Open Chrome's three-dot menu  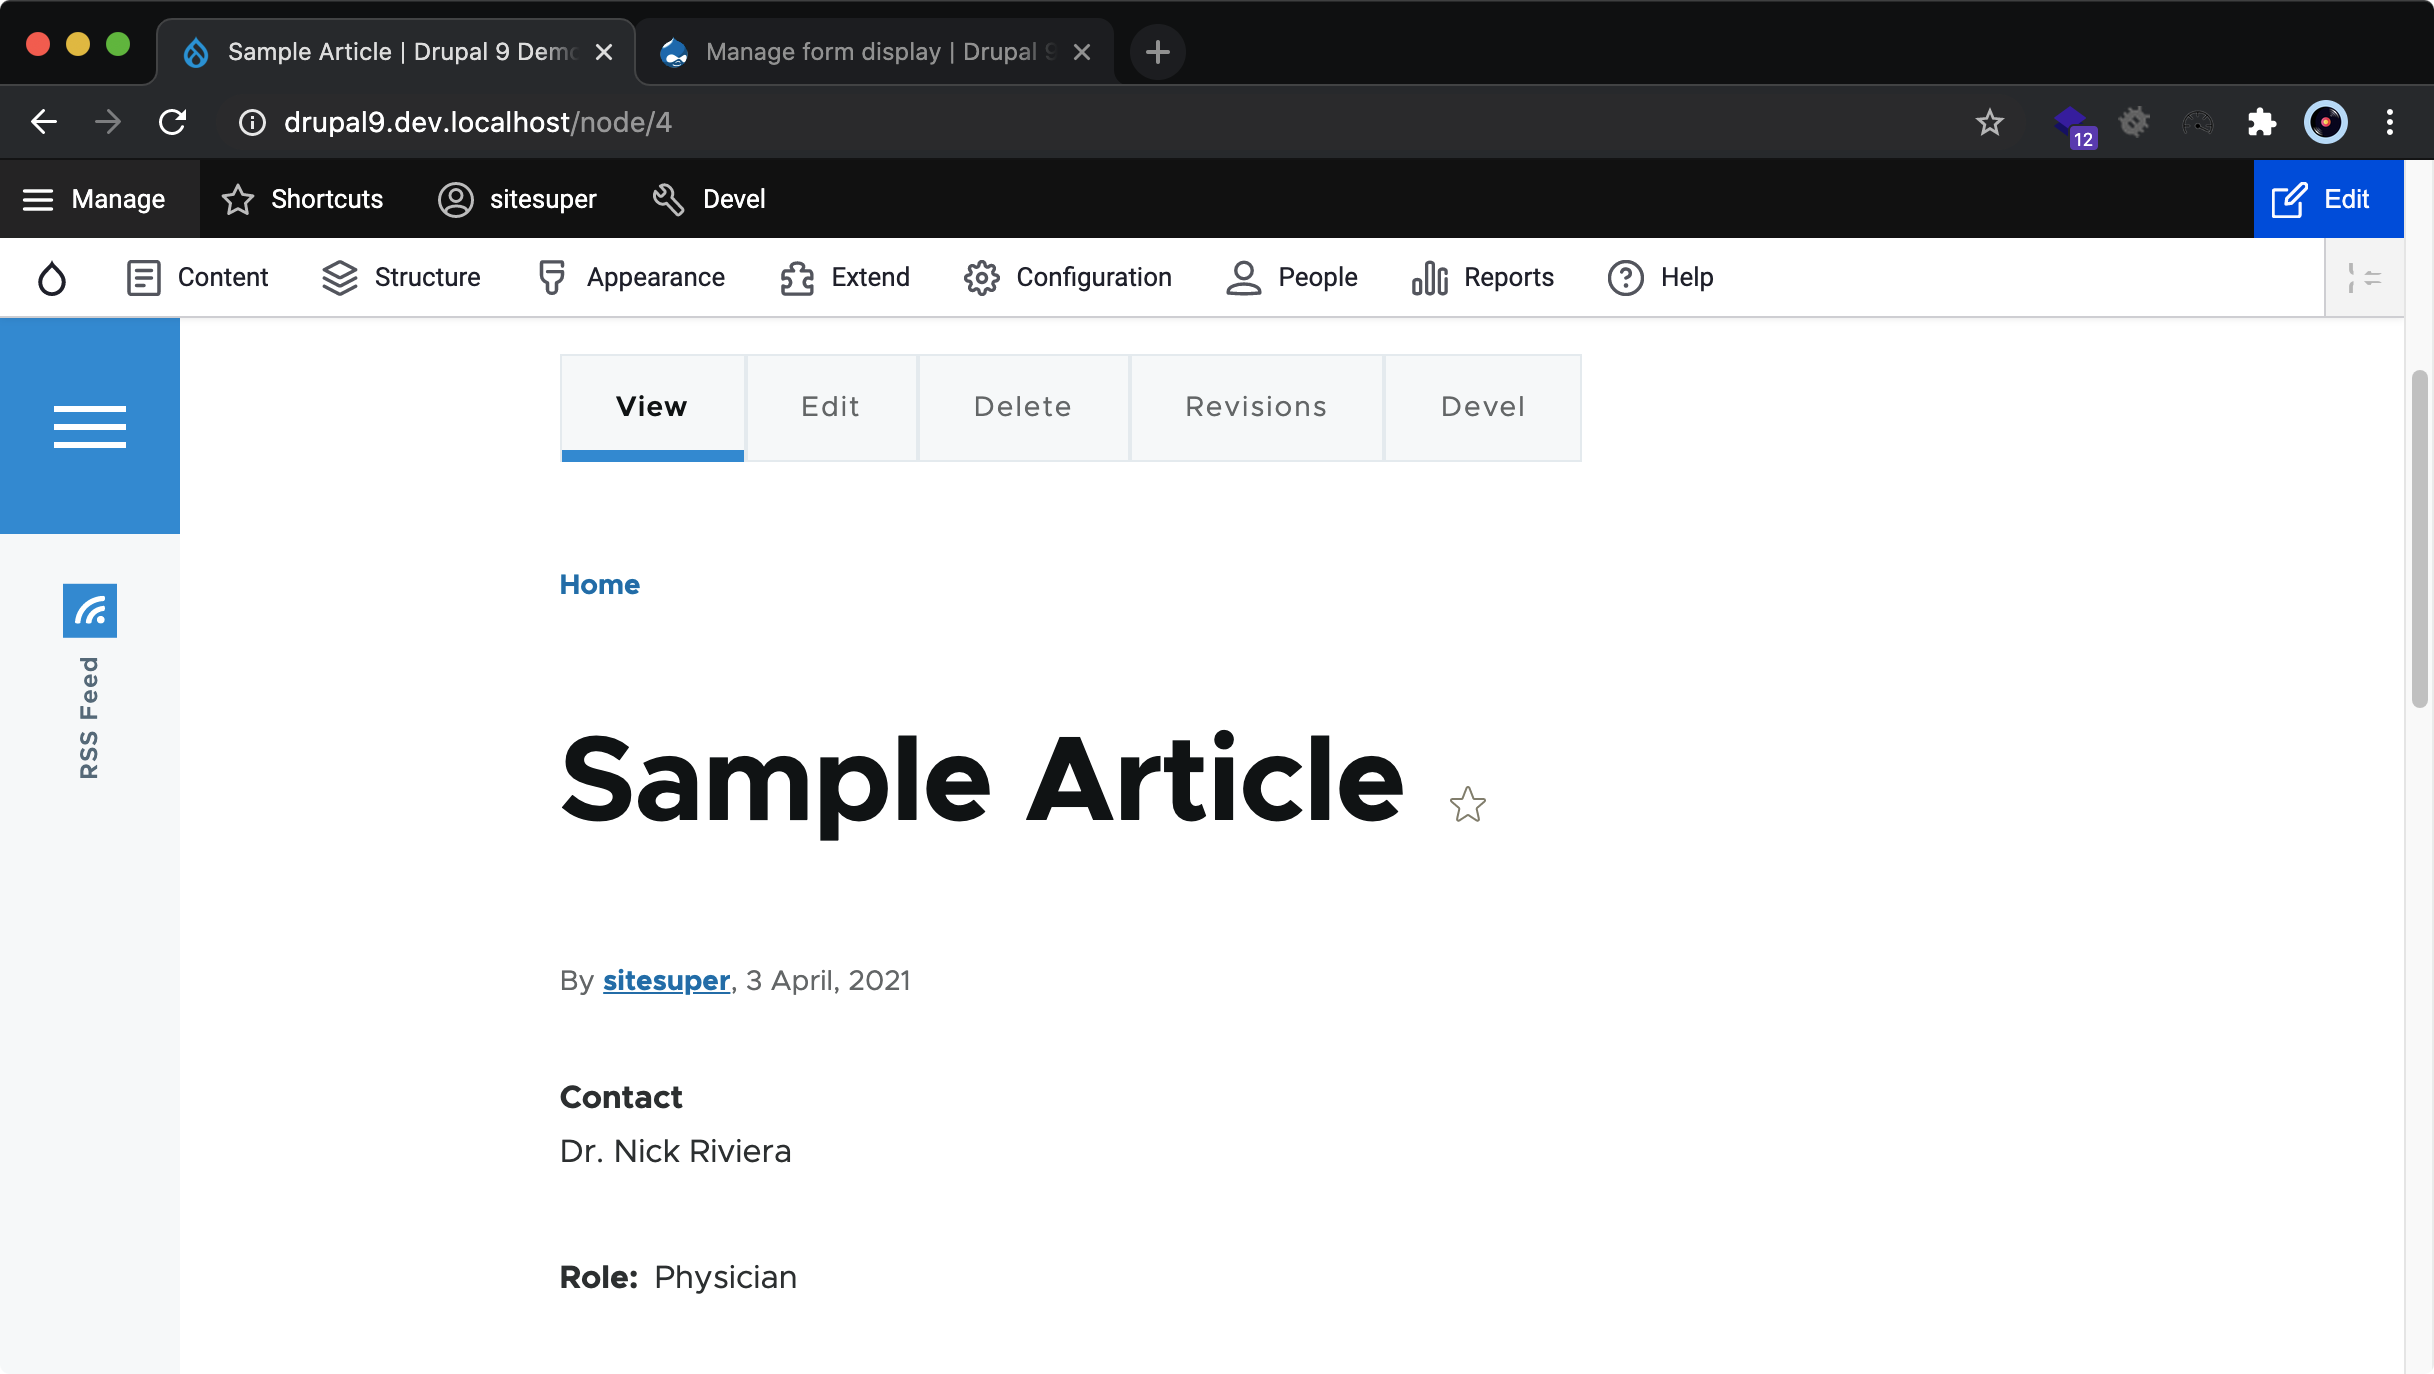tap(2391, 122)
